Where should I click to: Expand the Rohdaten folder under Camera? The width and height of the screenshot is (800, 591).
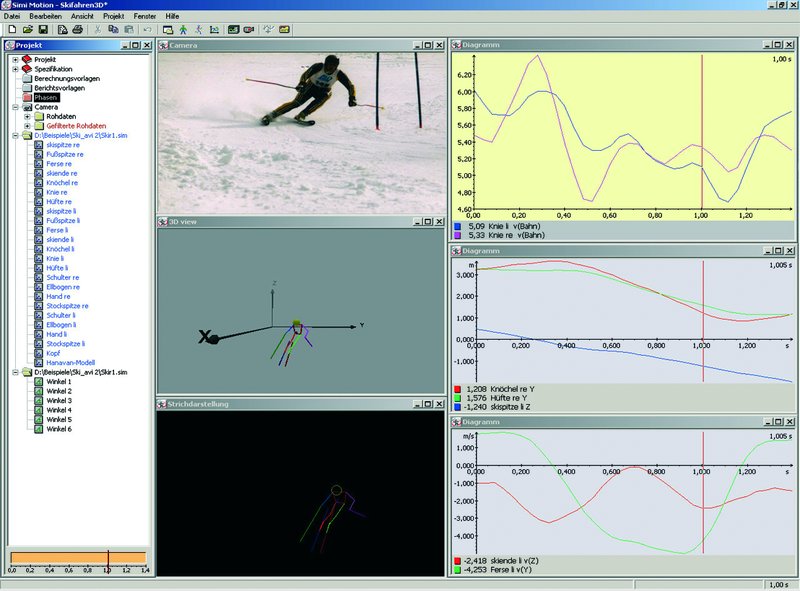(27, 116)
